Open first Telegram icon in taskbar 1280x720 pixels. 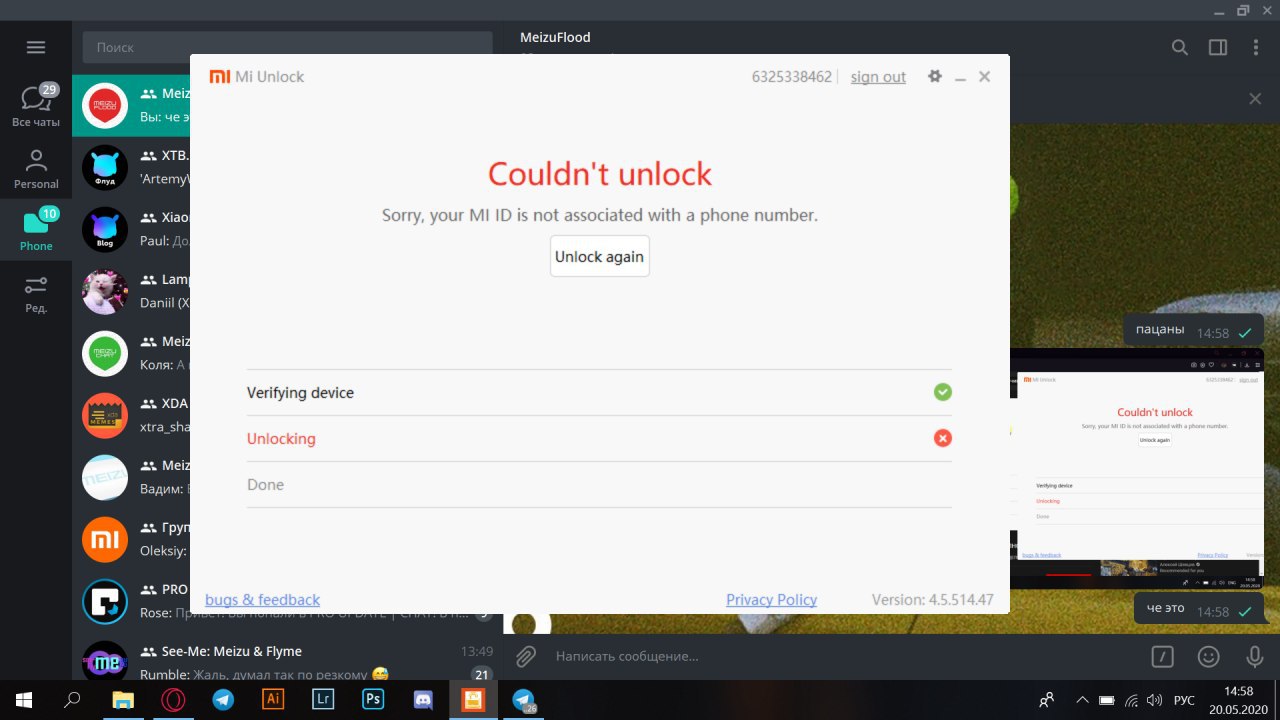(x=222, y=700)
